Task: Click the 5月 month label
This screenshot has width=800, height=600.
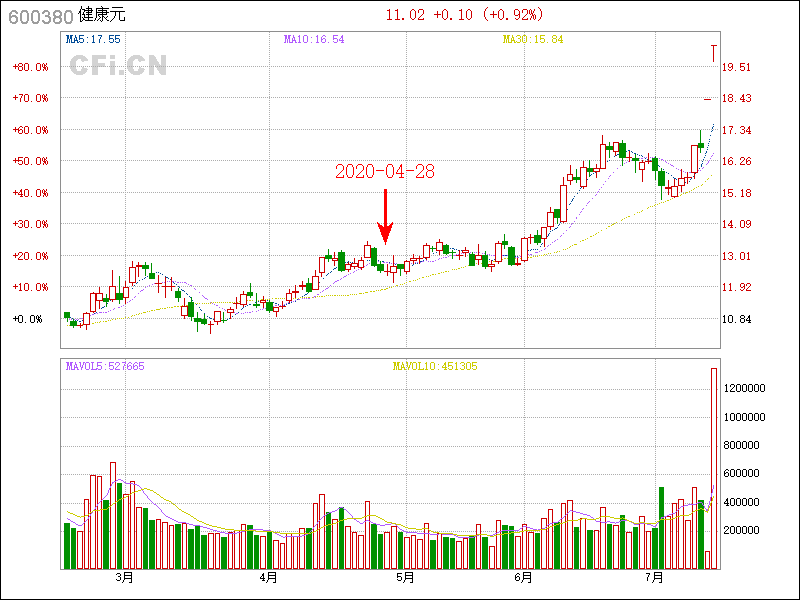Action: point(405,578)
